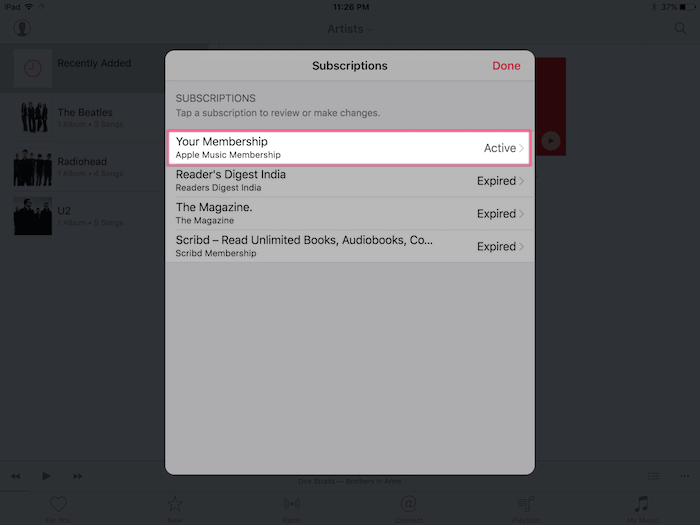Switch to Radio tab

(x=292, y=509)
